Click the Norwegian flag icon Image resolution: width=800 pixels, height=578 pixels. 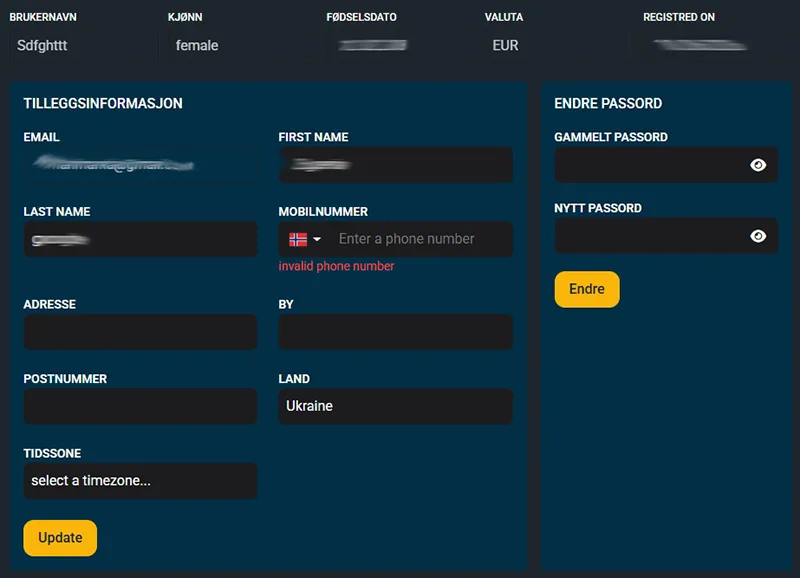[298, 239]
